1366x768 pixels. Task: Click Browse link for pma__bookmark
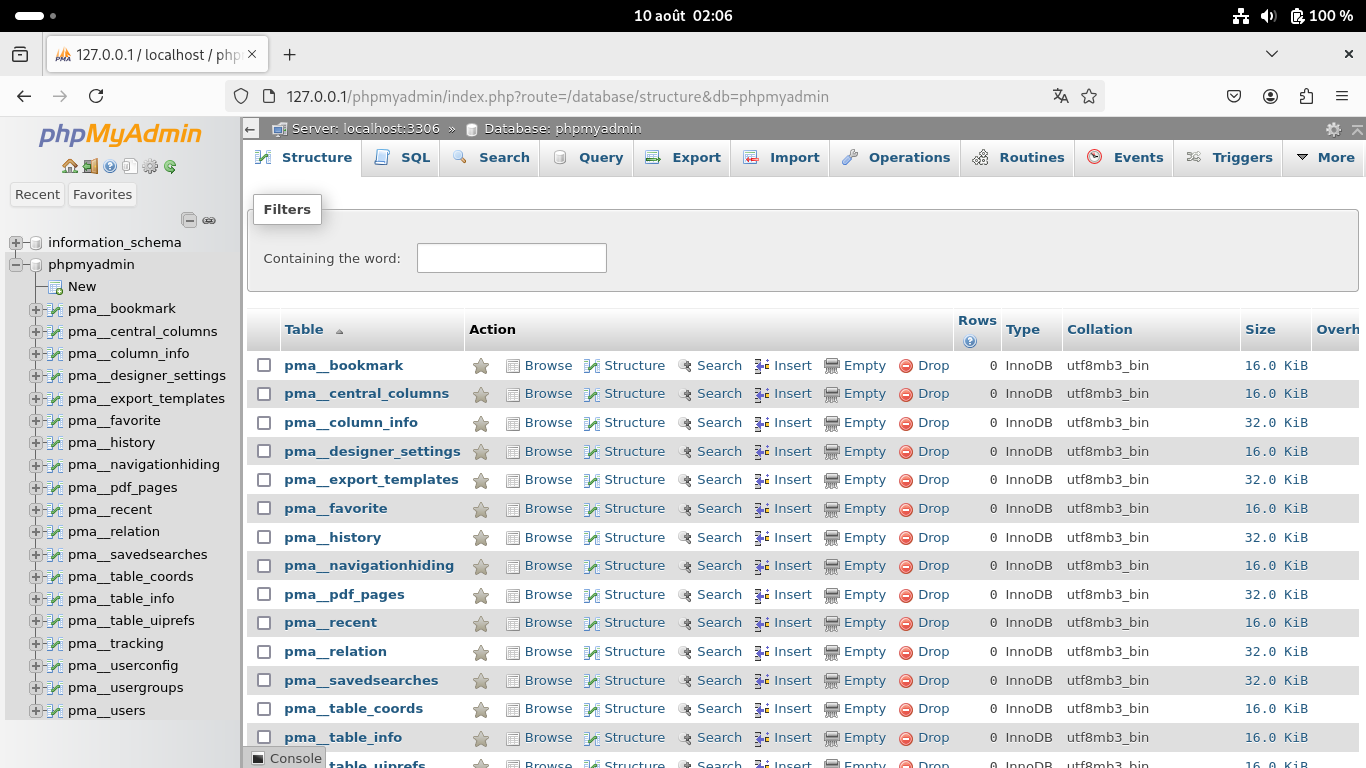(539, 366)
